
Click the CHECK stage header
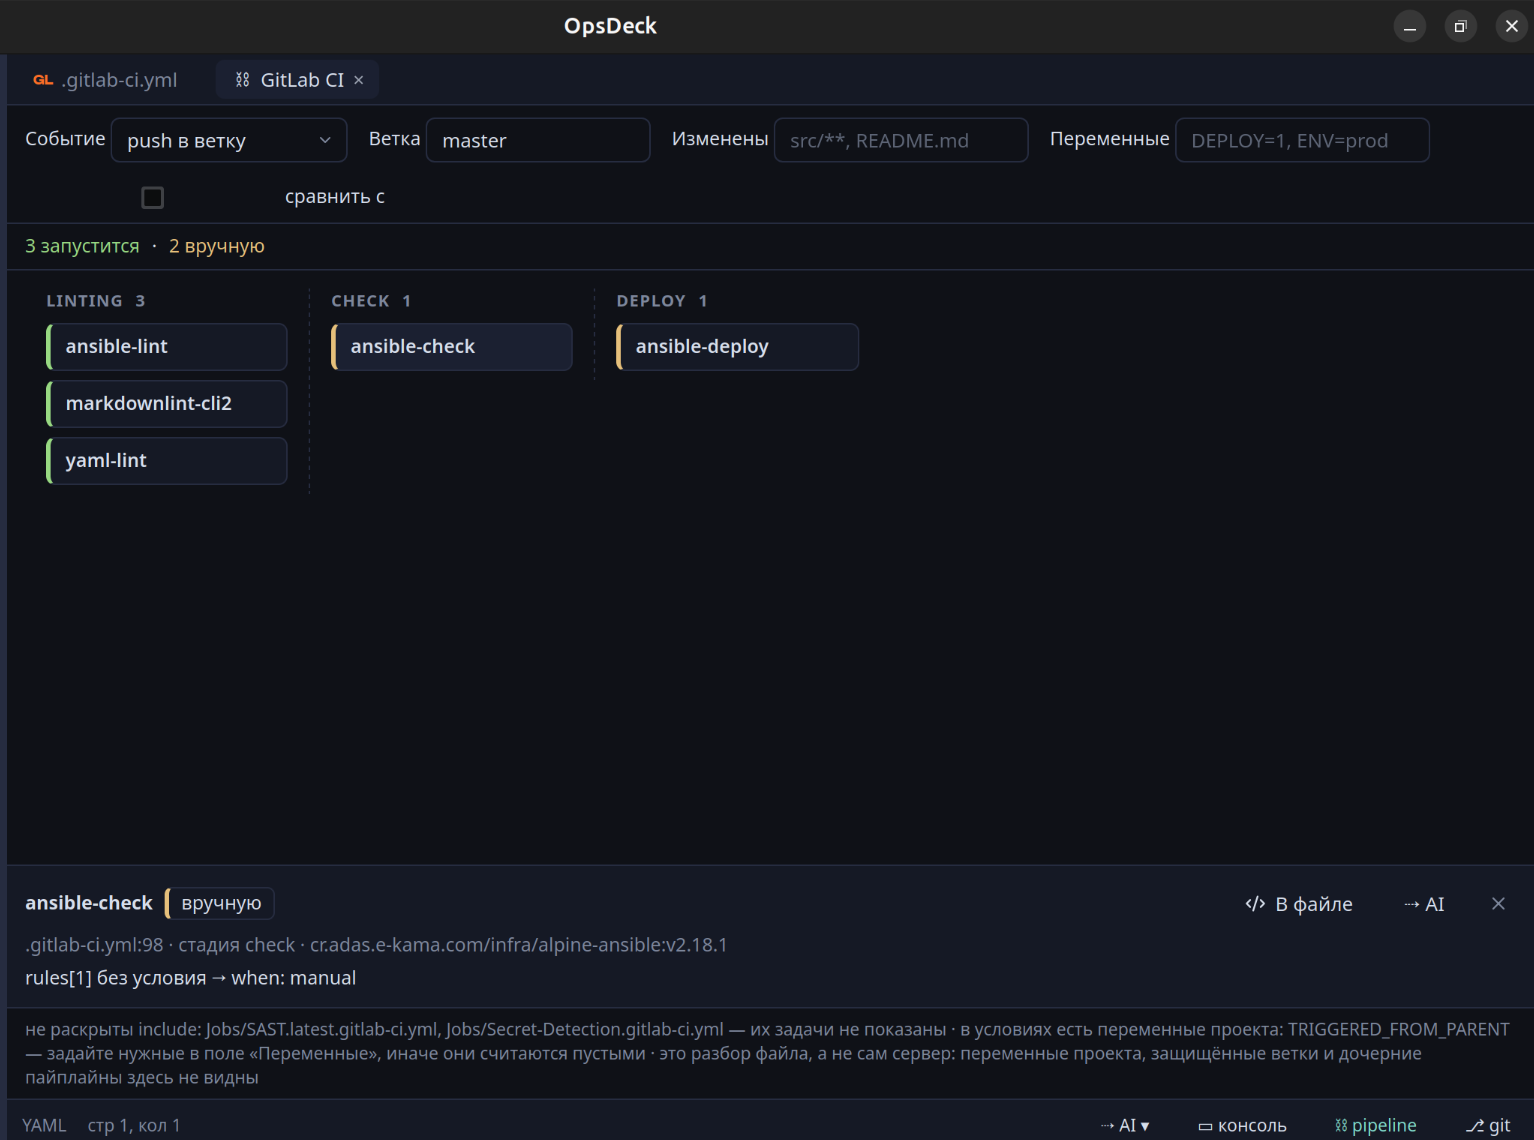click(x=371, y=301)
